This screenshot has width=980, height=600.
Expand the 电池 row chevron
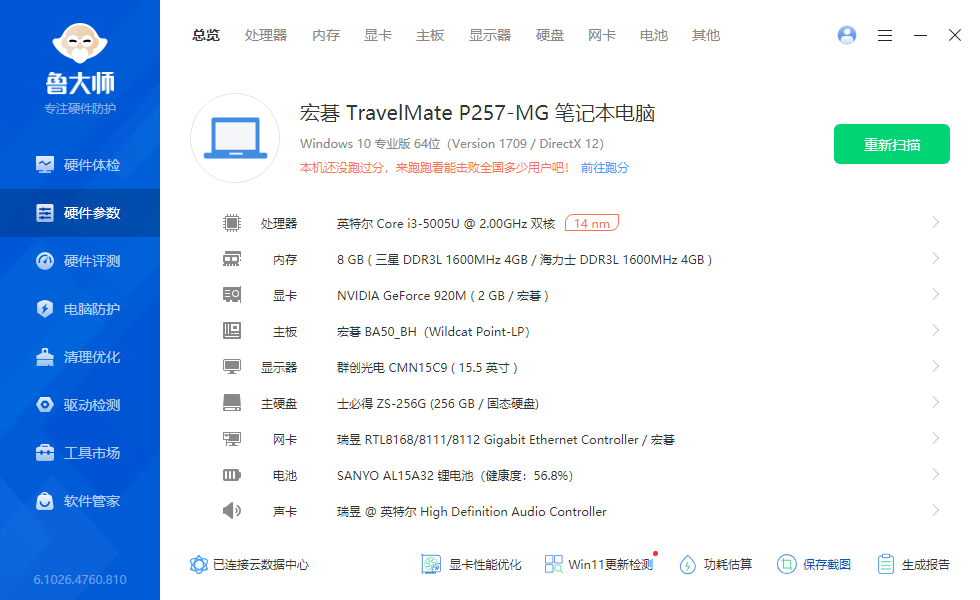point(936,474)
